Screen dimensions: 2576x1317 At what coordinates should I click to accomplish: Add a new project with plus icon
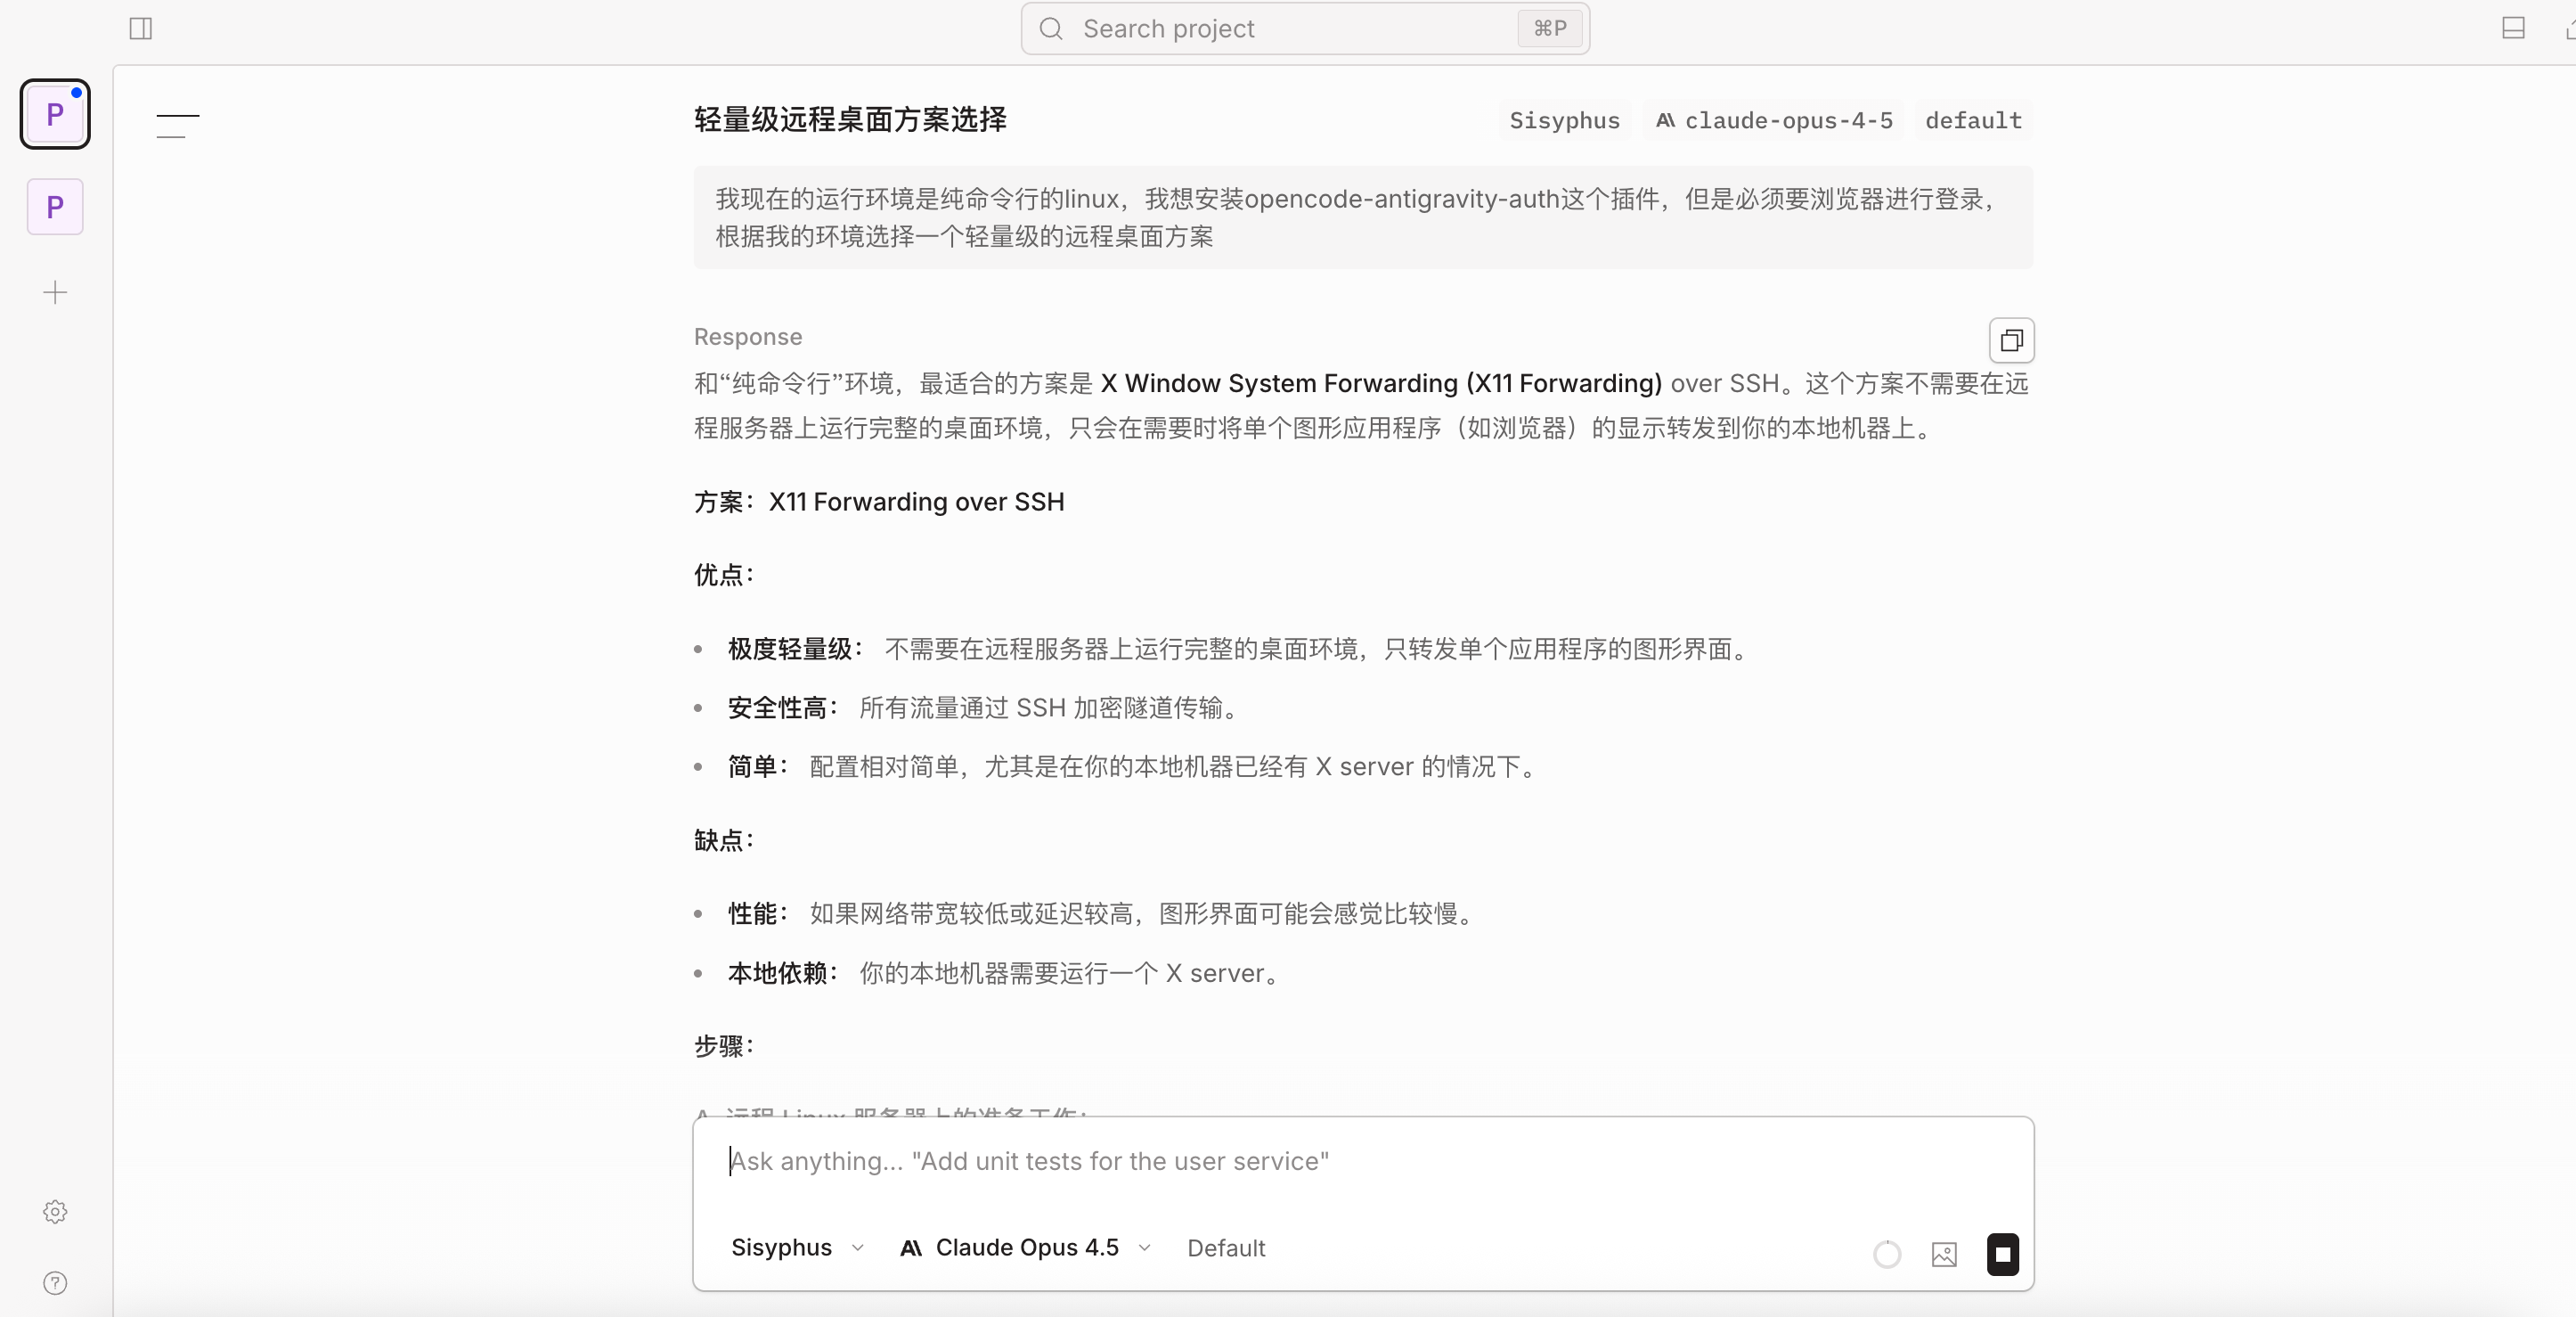[x=55, y=292]
